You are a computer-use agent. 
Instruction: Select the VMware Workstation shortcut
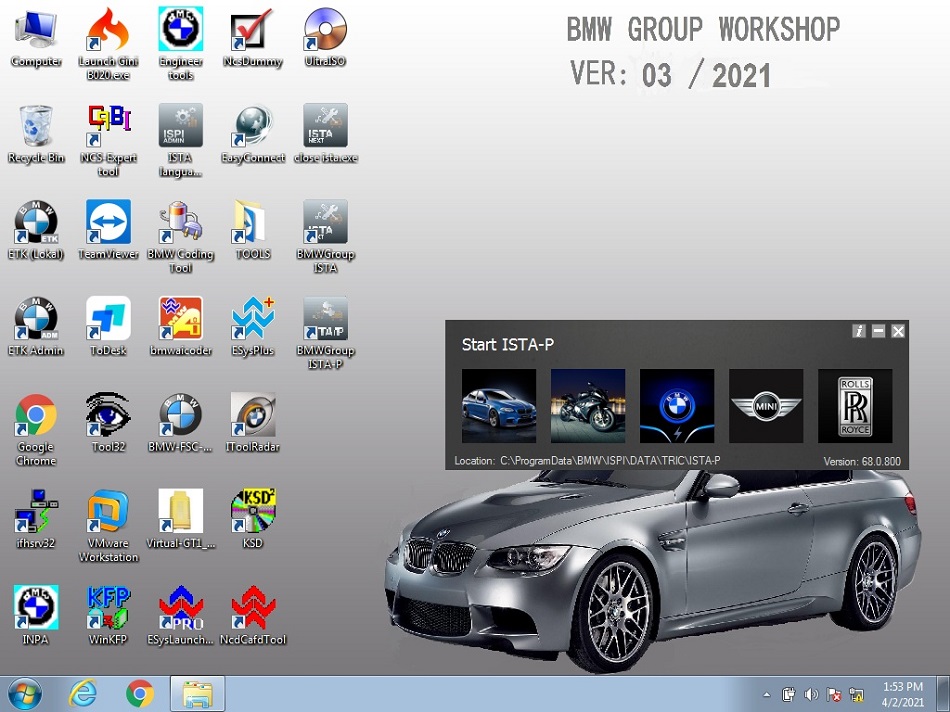point(108,525)
